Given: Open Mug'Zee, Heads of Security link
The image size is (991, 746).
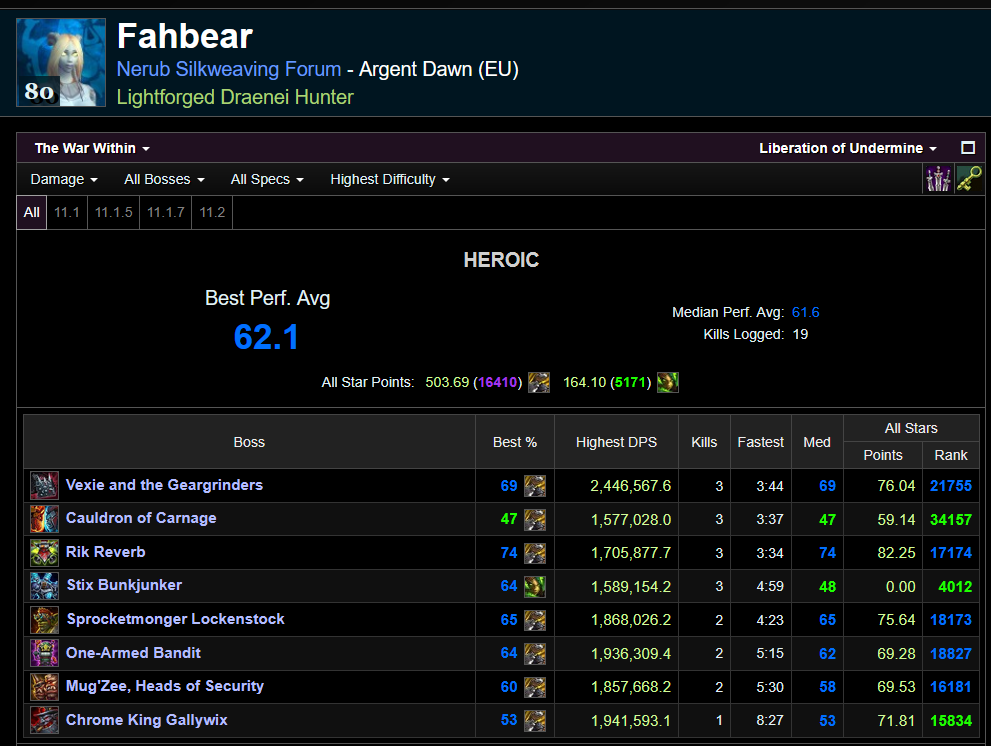Looking at the screenshot, I should (x=165, y=686).
